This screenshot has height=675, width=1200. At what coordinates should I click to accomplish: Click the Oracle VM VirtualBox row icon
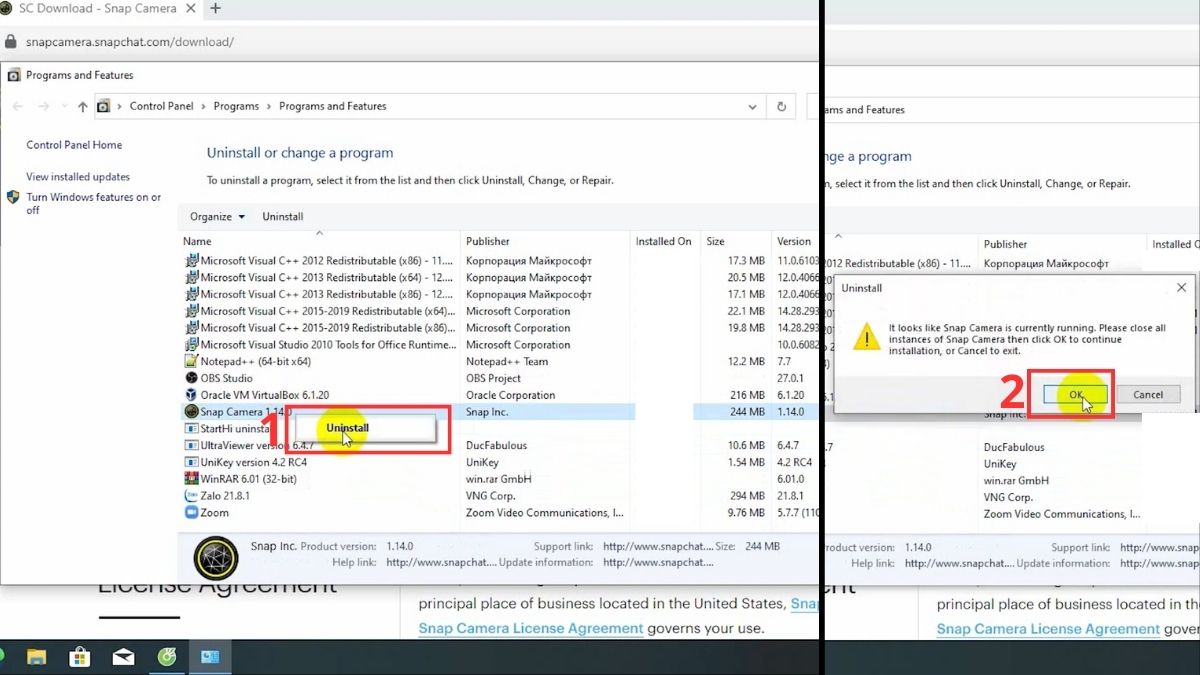coord(192,395)
